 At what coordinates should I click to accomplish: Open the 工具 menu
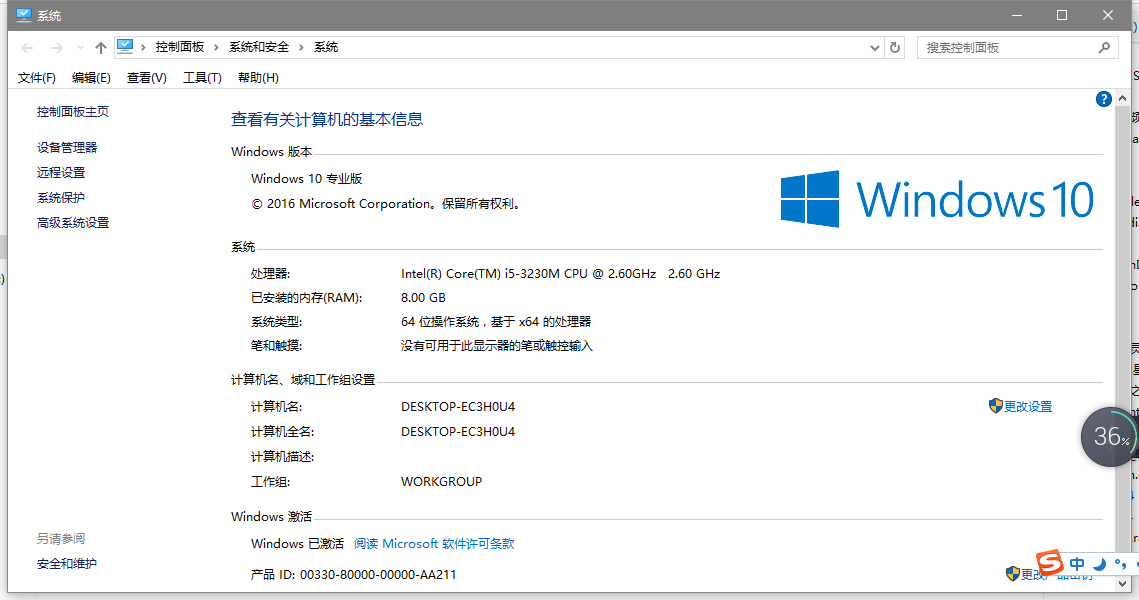(201, 77)
